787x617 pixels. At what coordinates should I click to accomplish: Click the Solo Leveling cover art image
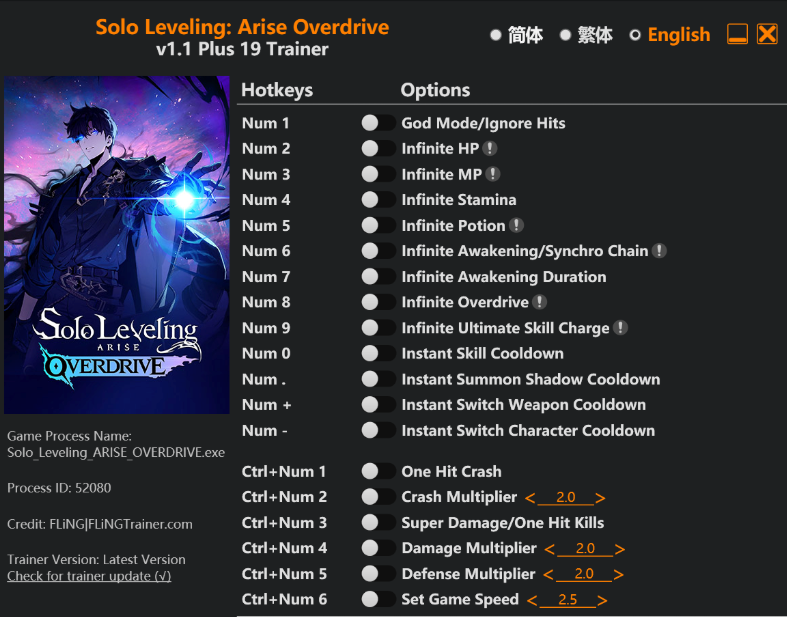[x=117, y=245]
